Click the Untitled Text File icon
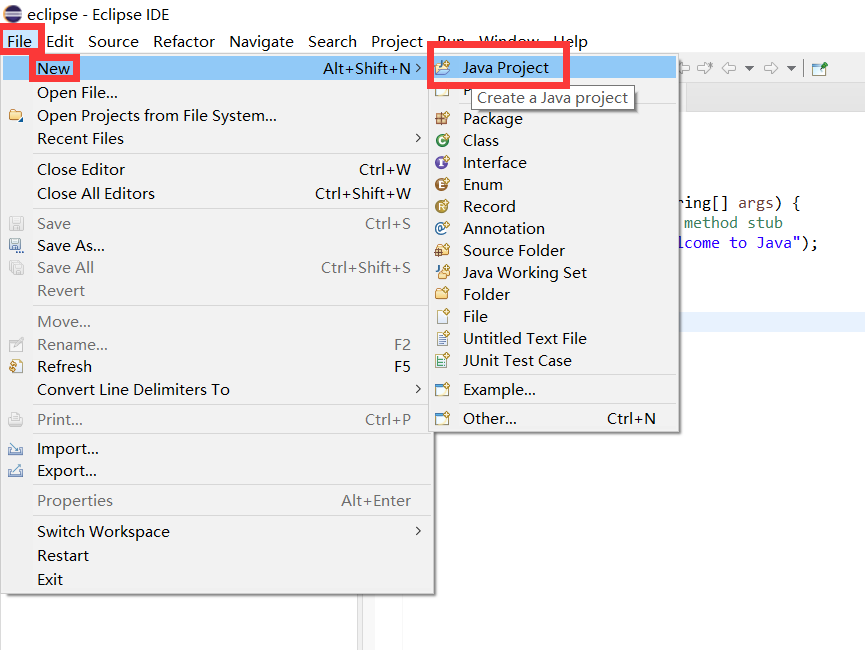865x650 pixels. tap(442, 338)
